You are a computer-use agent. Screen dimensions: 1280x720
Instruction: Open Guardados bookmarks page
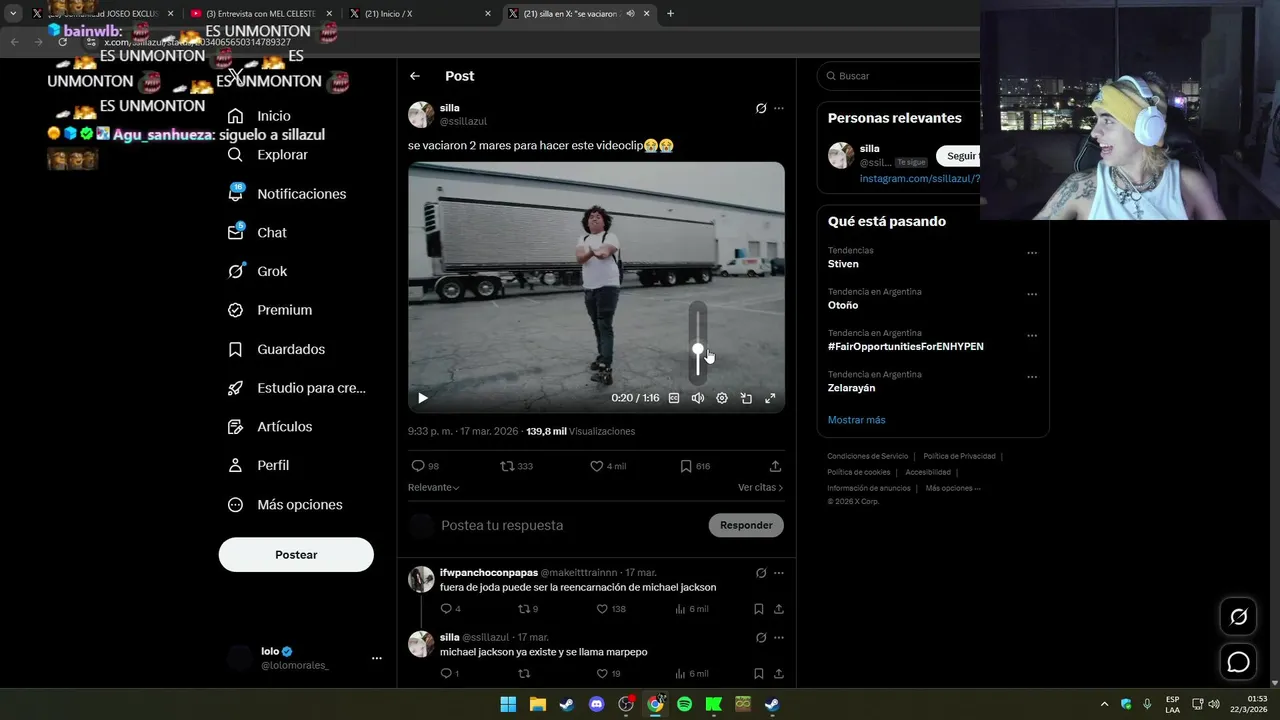click(276, 349)
